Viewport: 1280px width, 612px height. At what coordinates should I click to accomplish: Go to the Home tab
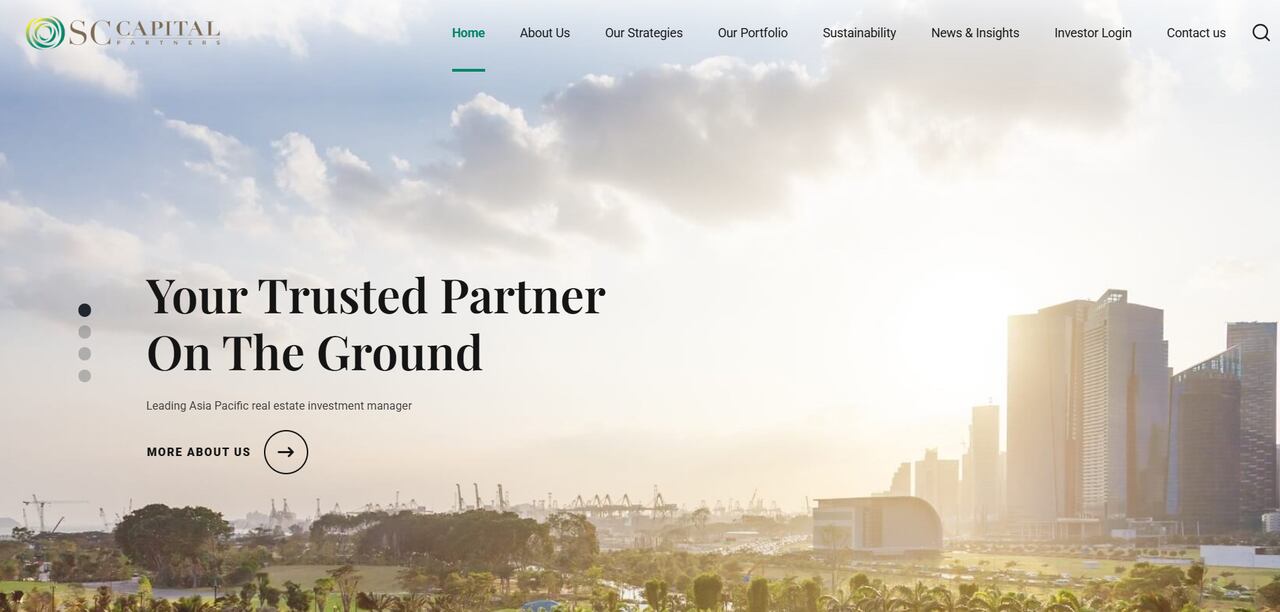(468, 33)
